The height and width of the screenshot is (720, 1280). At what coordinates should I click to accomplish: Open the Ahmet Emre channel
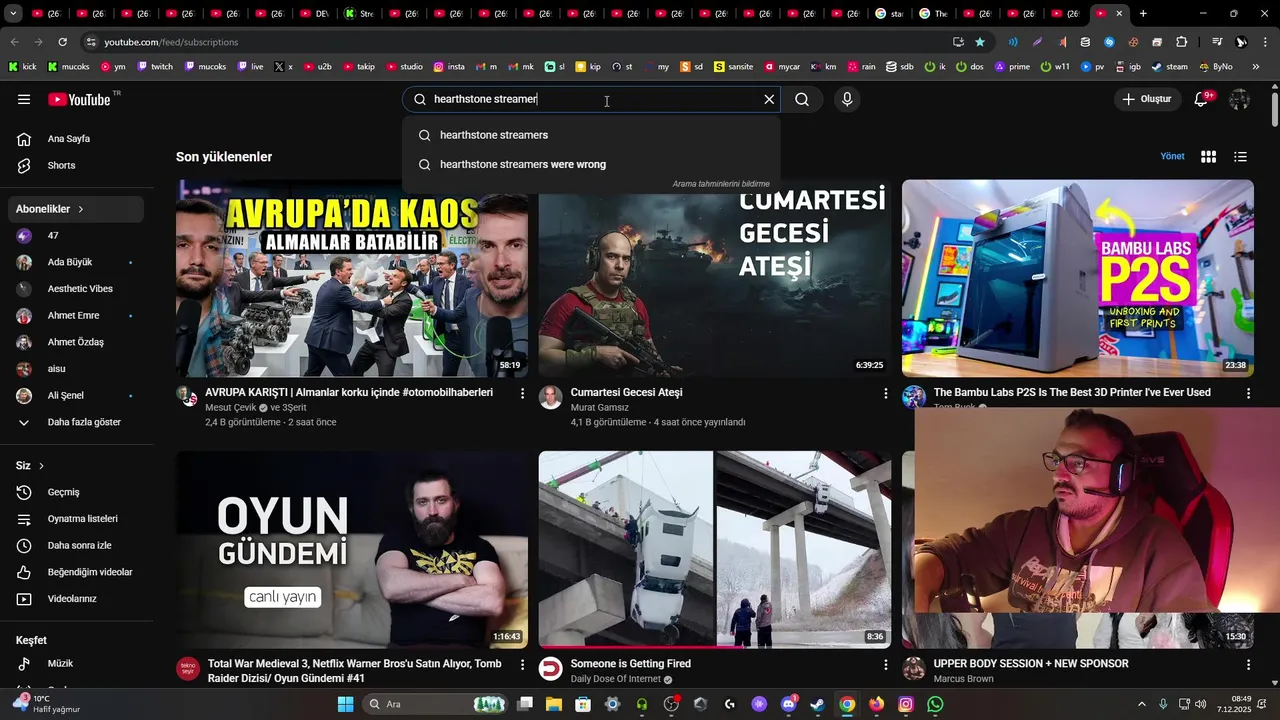point(78,316)
